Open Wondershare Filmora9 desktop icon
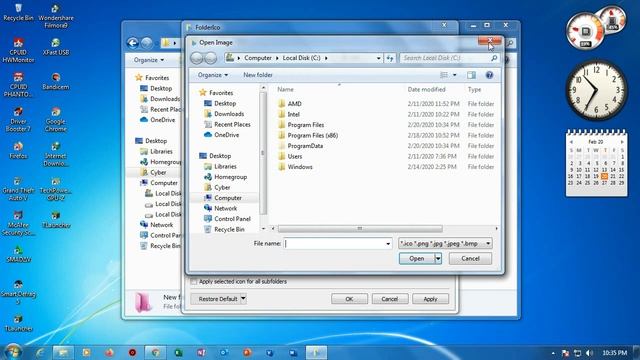The width and height of the screenshot is (640, 360). coord(56,16)
